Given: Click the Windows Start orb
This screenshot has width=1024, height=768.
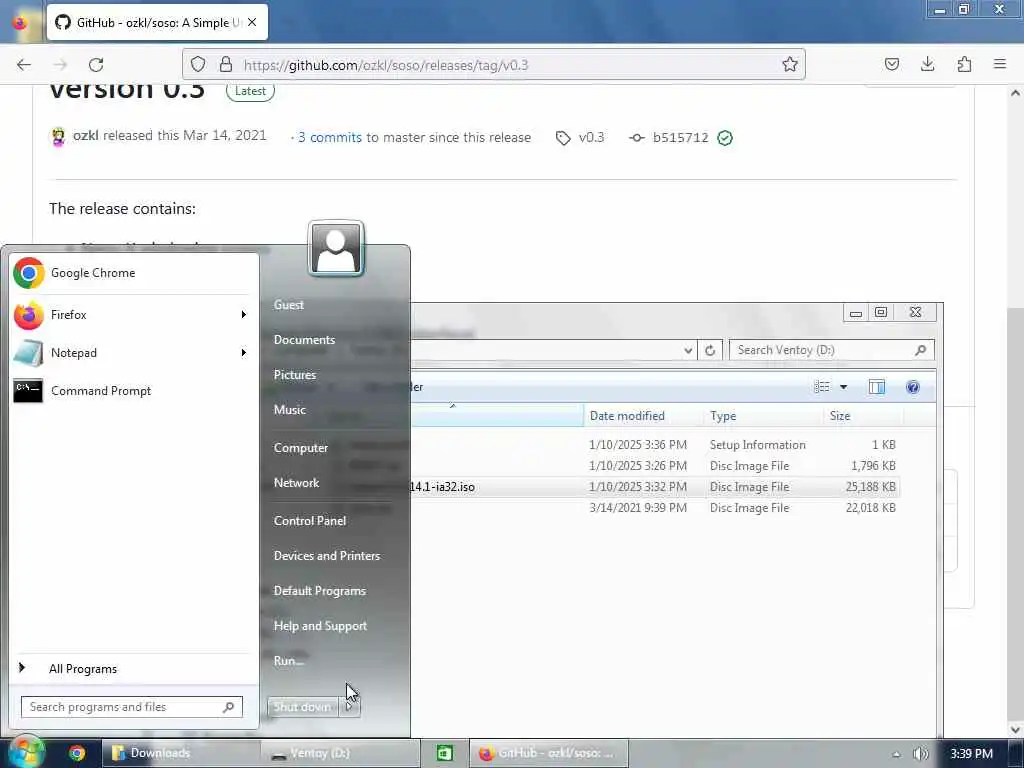Looking at the screenshot, I should click(25, 752).
